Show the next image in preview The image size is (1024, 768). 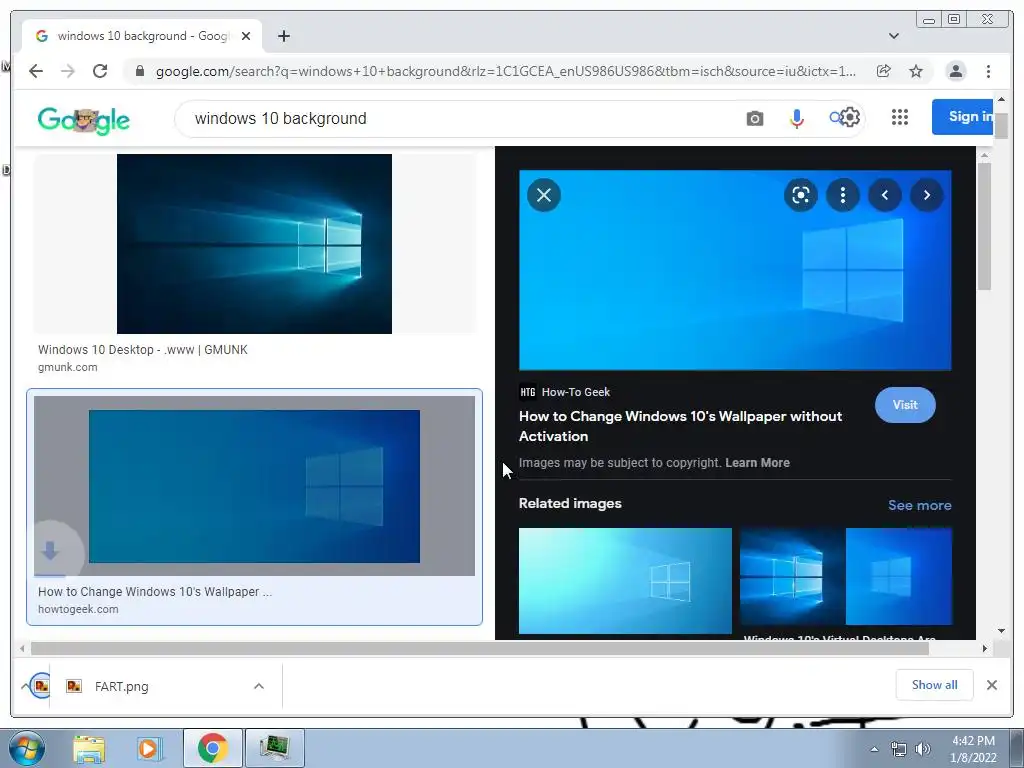point(927,195)
